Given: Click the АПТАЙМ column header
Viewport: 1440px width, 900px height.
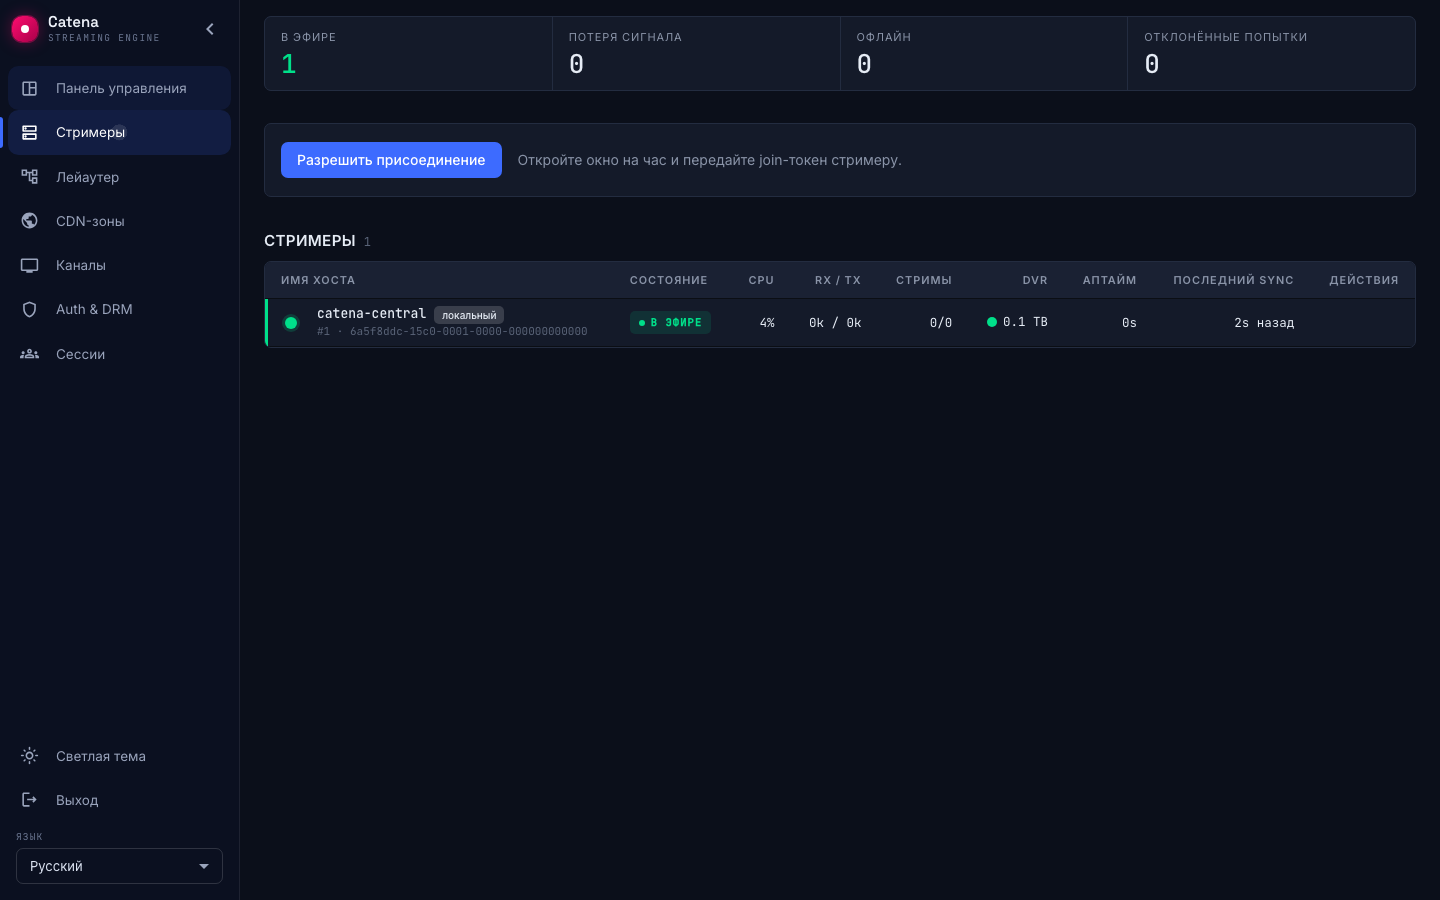Looking at the screenshot, I should (x=1109, y=280).
